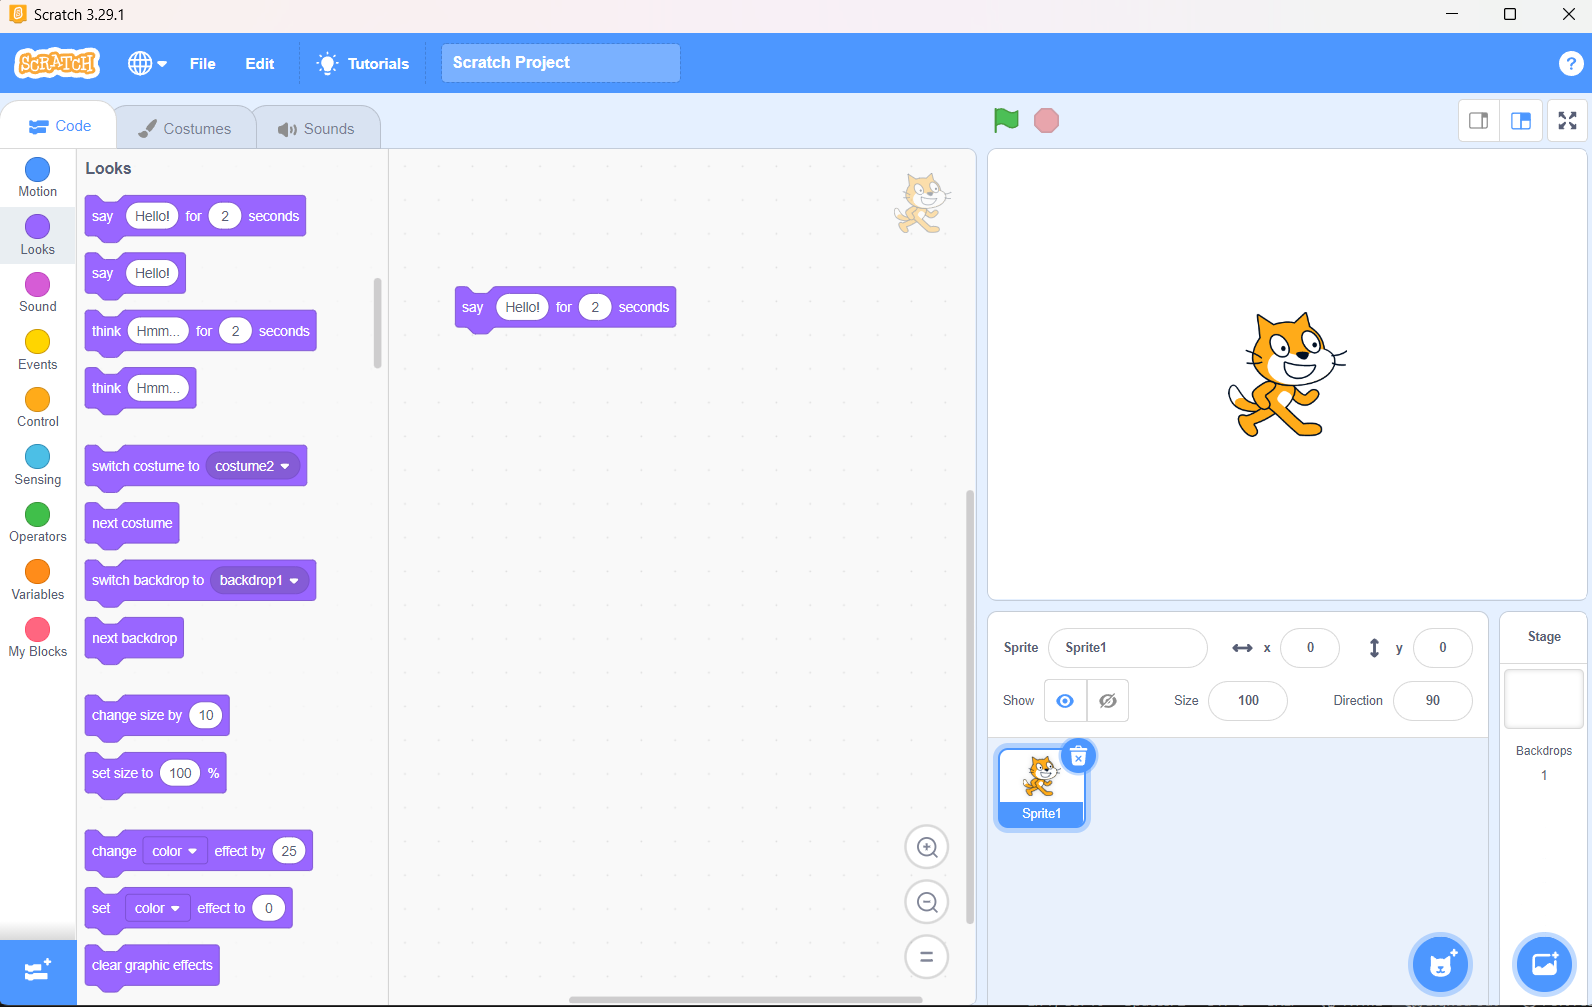Choose a new backdrop for the stage
1592x1007 pixels.
pyautogui.click(x=1544, y=965)
